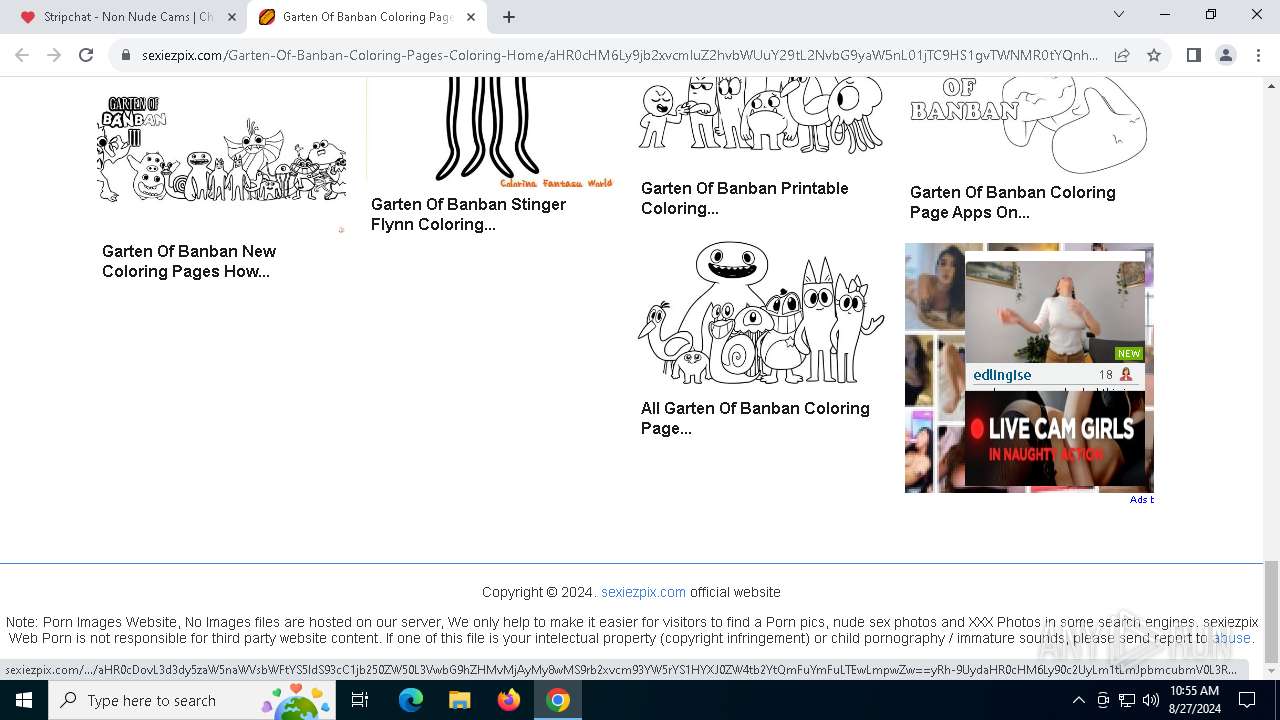Open All Garten Of Banban Coloring Page link

pos(755,418)
